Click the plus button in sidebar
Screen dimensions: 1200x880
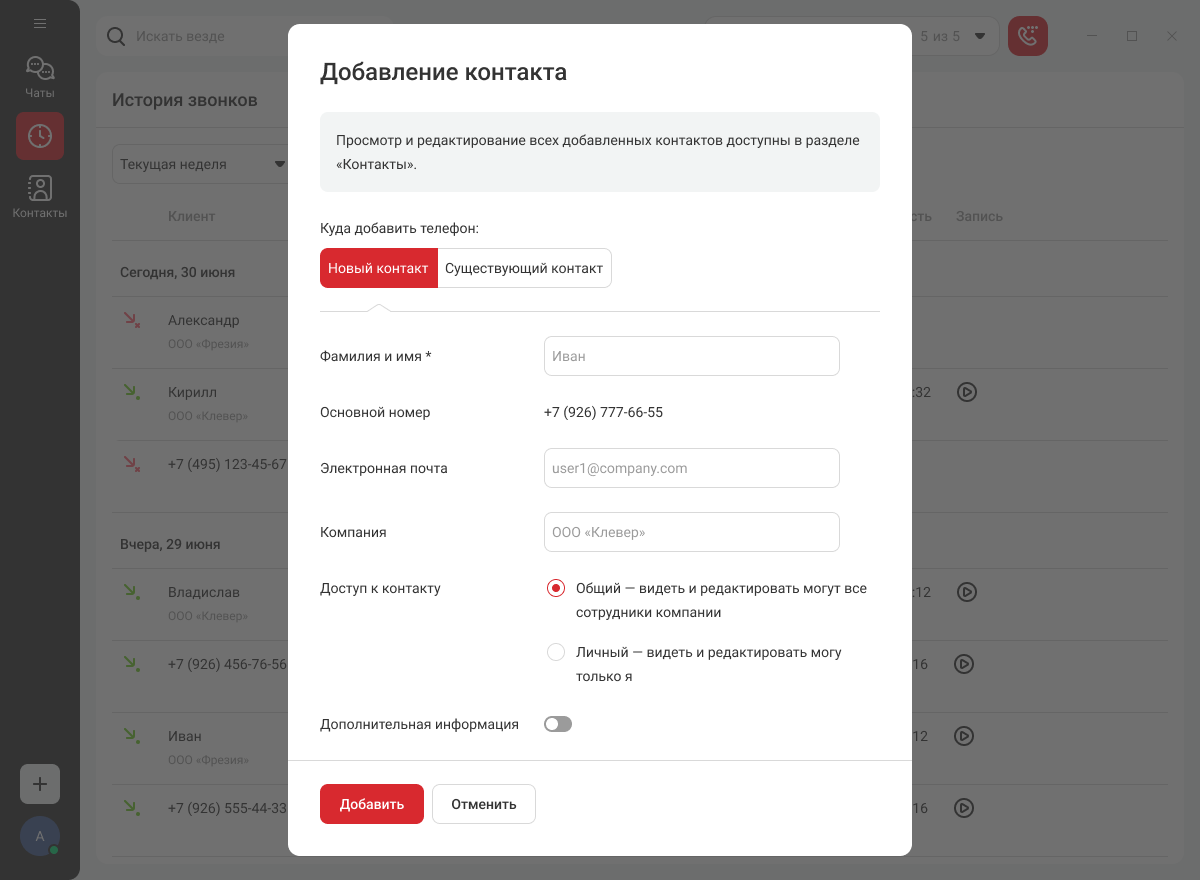click(40, 784)
